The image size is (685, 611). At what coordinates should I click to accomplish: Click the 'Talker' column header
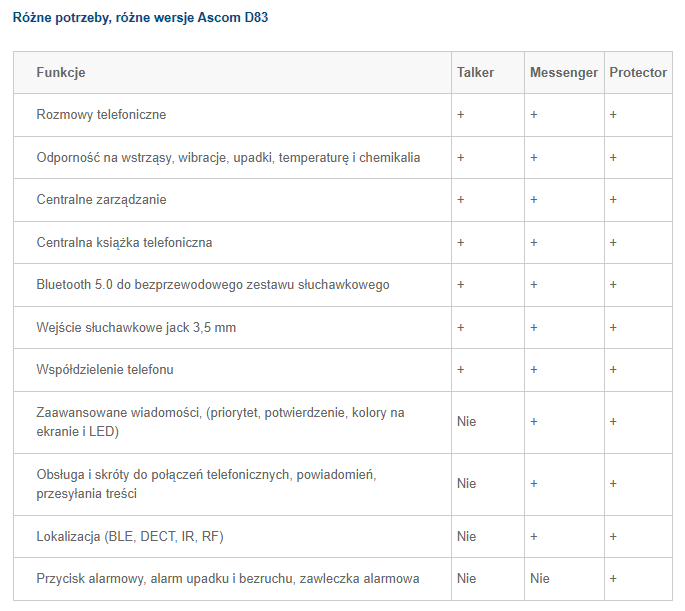[476, 73]
